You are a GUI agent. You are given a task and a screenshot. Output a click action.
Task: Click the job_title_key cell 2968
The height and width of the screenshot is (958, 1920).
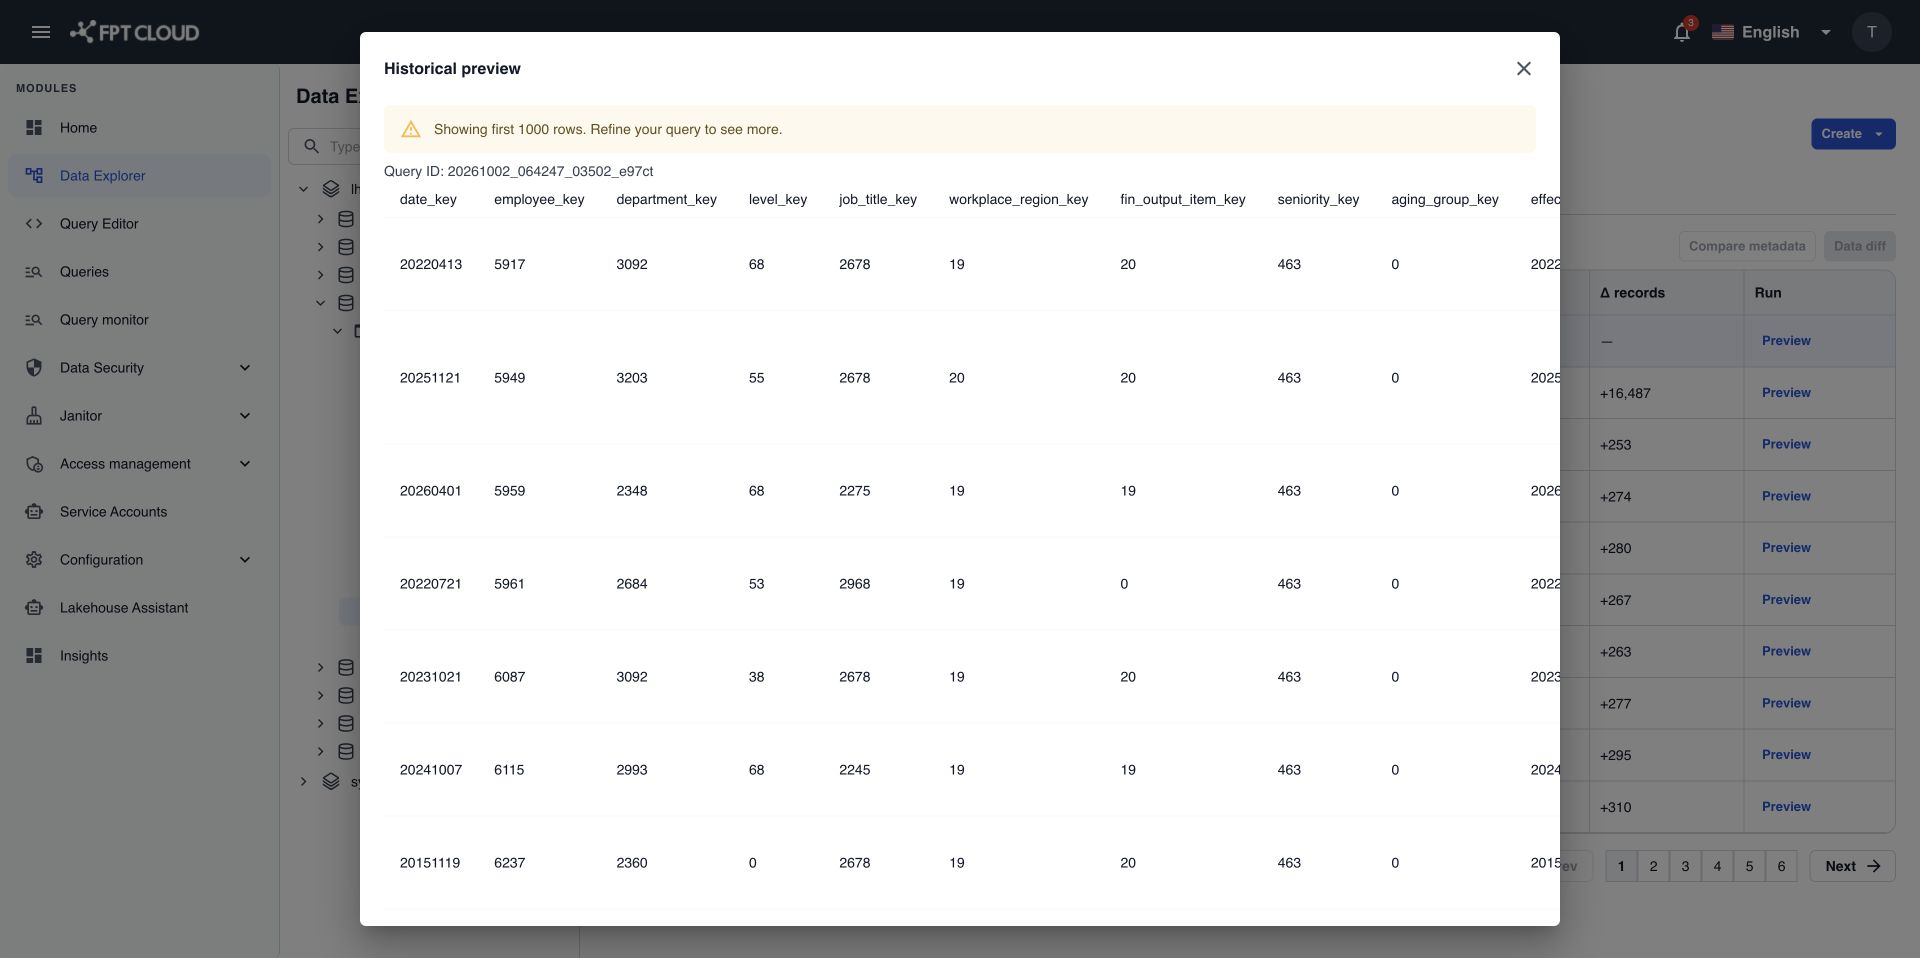855,584
